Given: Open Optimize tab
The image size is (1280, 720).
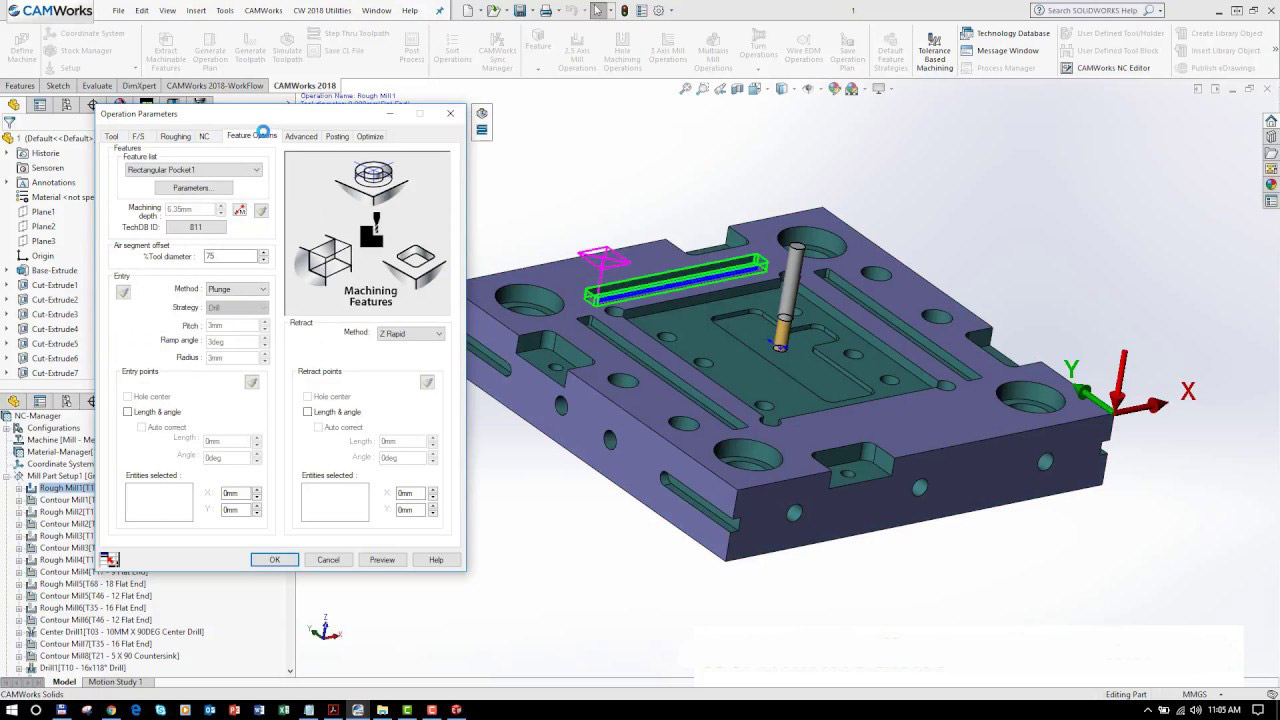Looking at the screenshot, I should [x=370, y=136].
